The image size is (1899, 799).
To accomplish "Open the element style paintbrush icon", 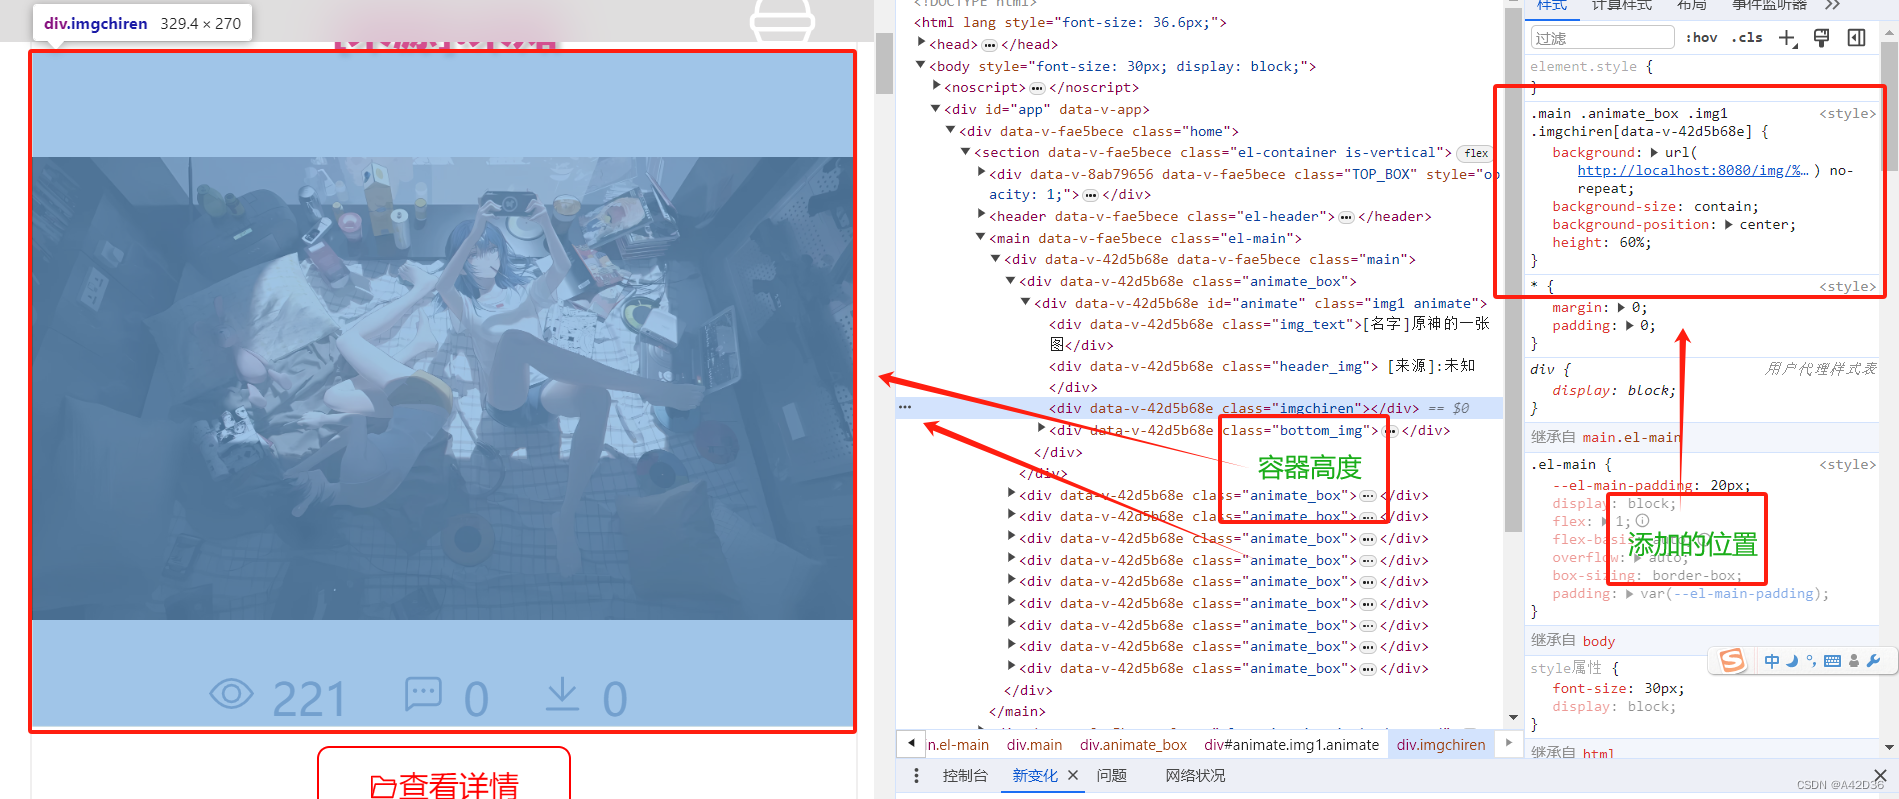I will [x=1821, y=38].
